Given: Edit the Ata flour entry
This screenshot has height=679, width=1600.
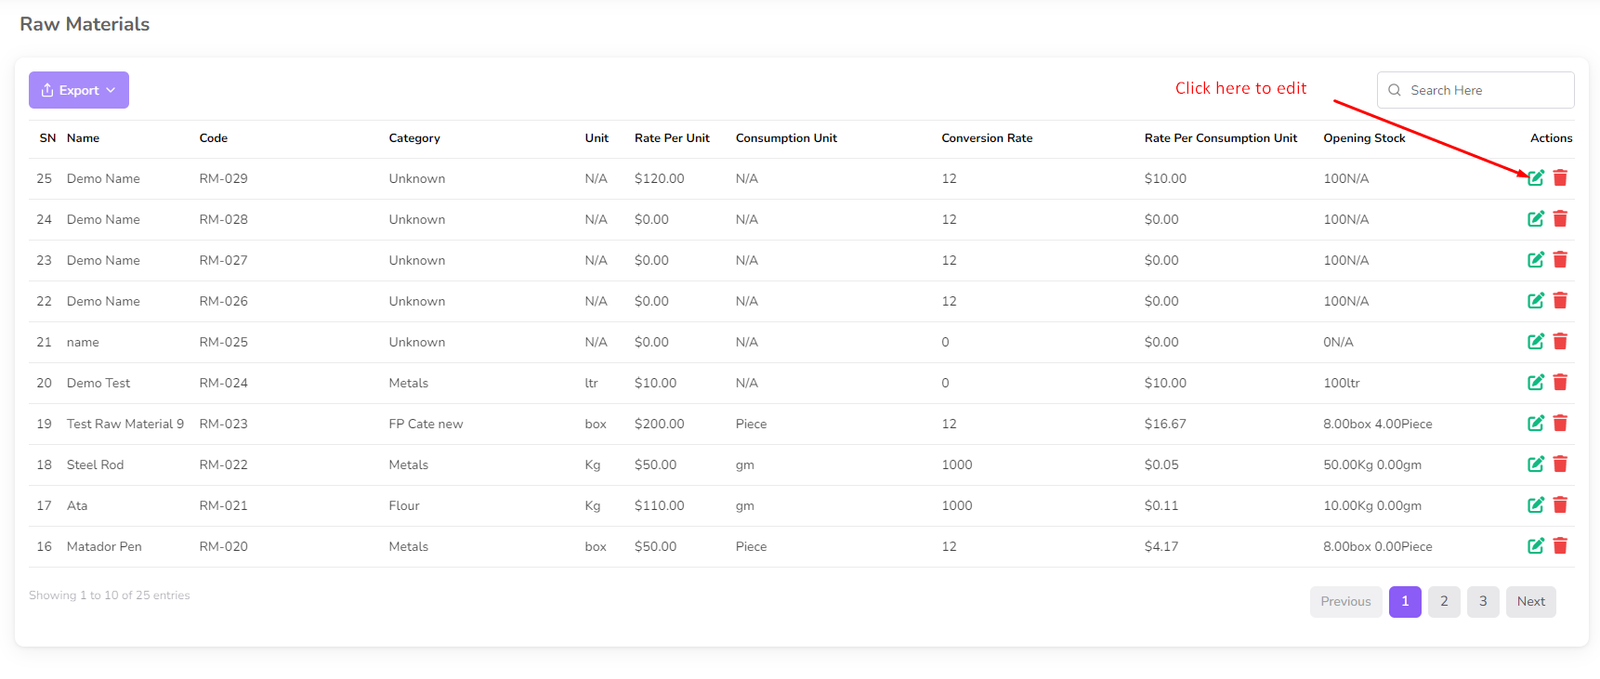Looking at the screenshot, I should [1535, 505].
